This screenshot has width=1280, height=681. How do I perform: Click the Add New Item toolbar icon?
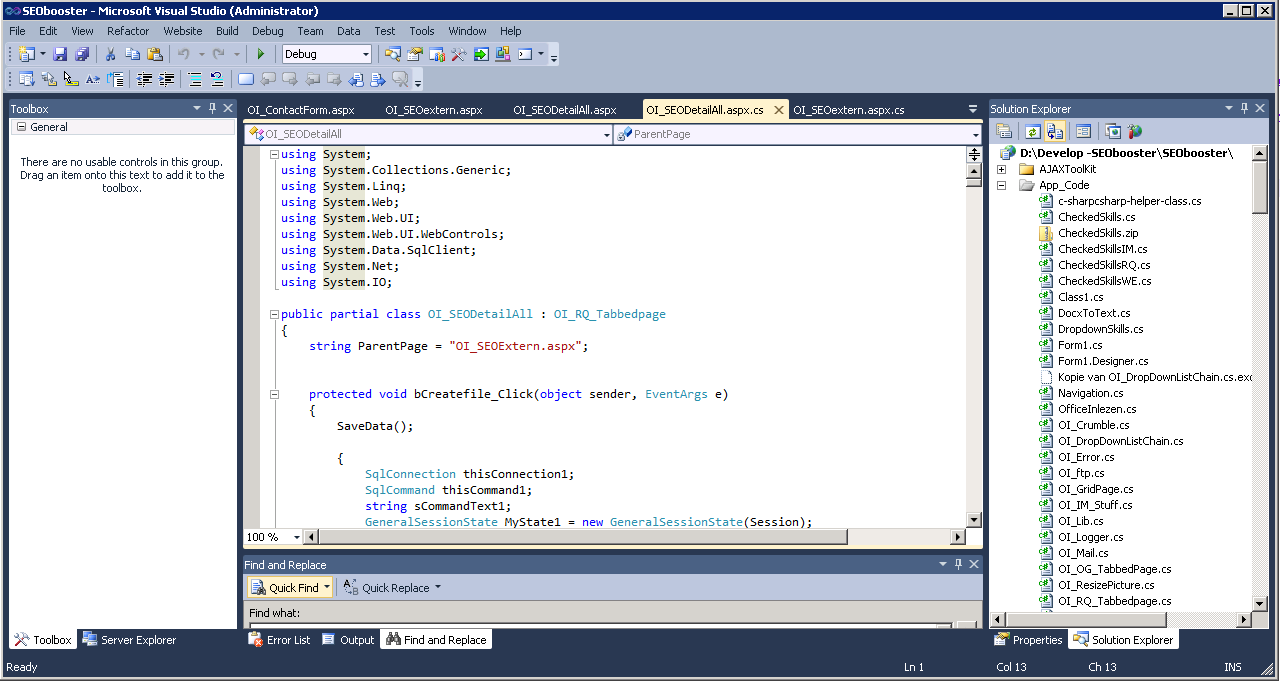(25, 54)
